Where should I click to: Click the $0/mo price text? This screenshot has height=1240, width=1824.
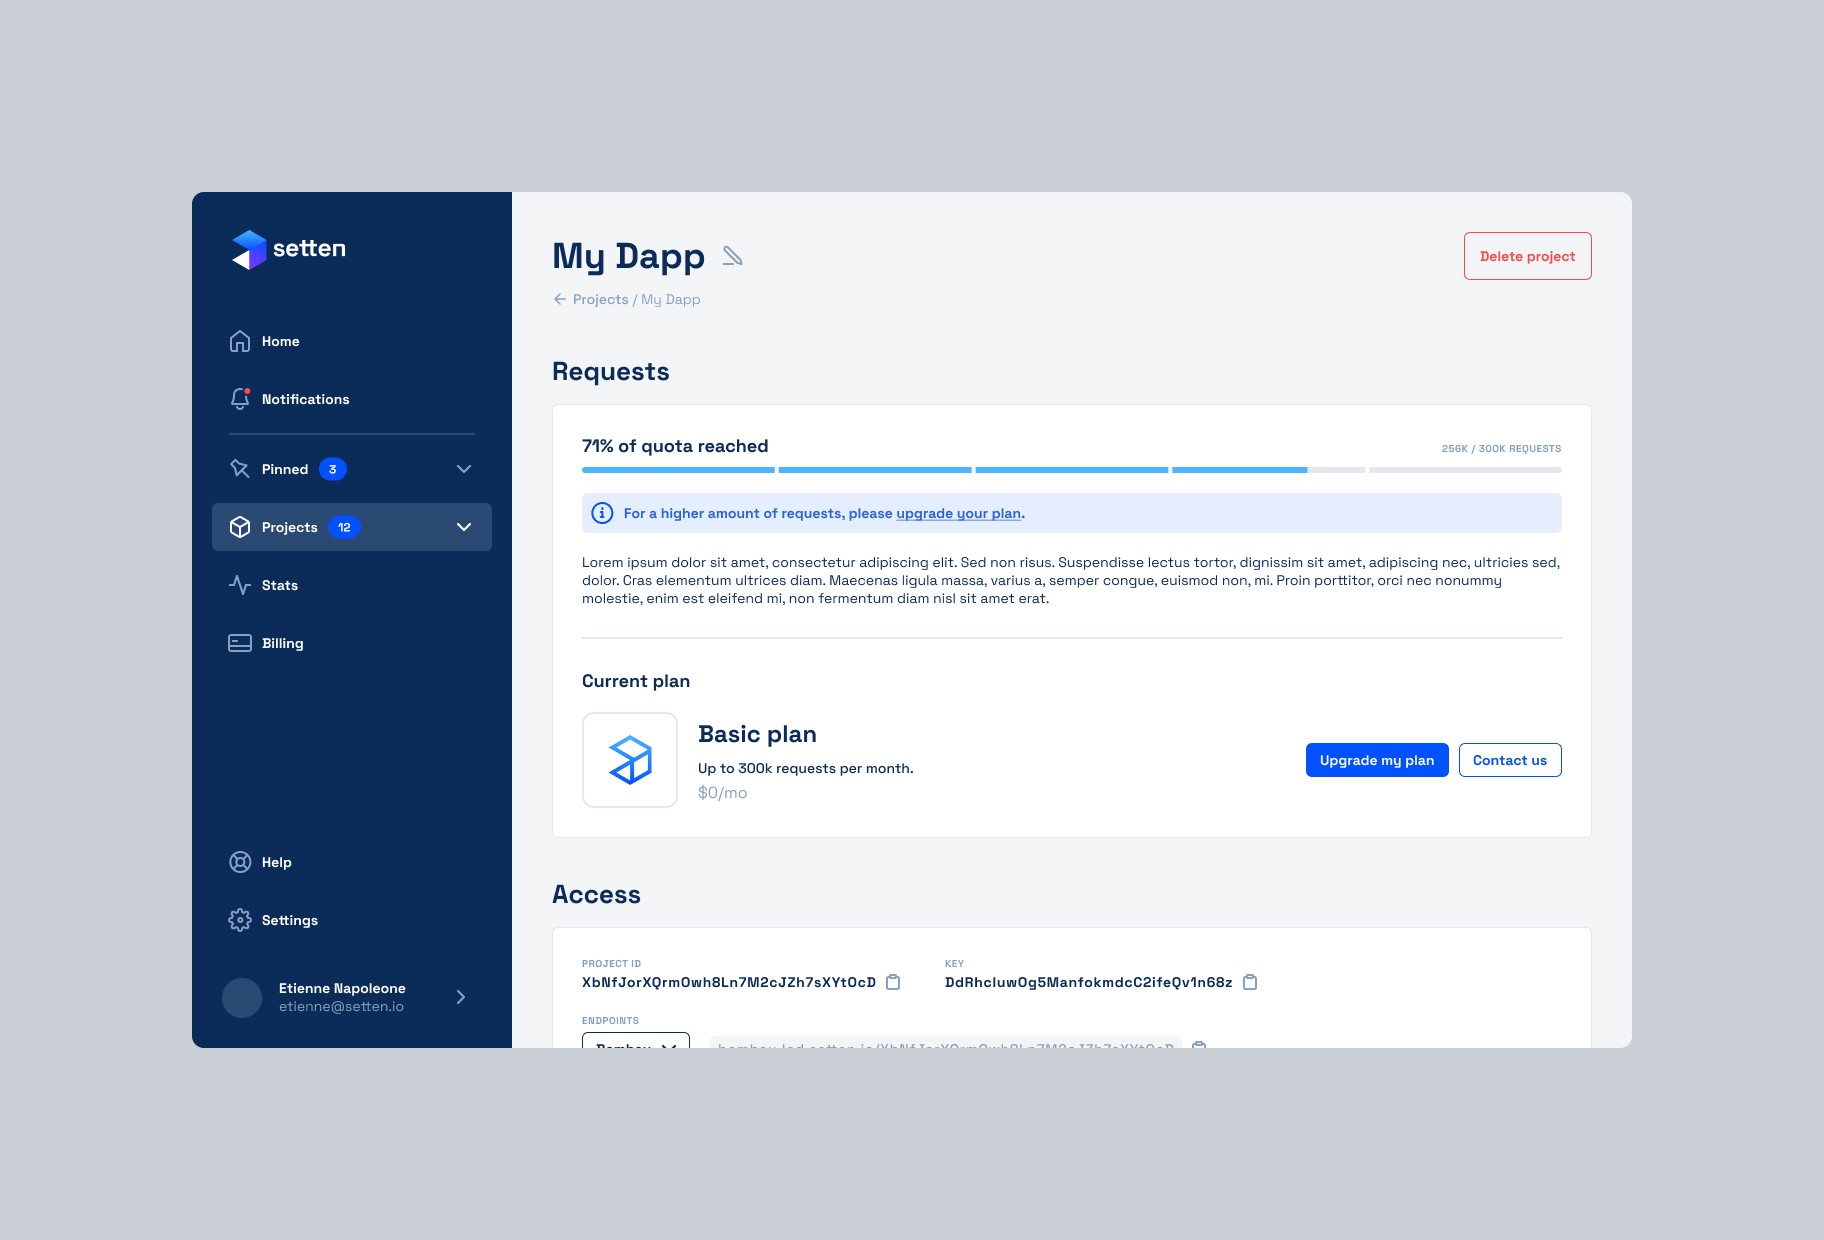coord(722,793)
